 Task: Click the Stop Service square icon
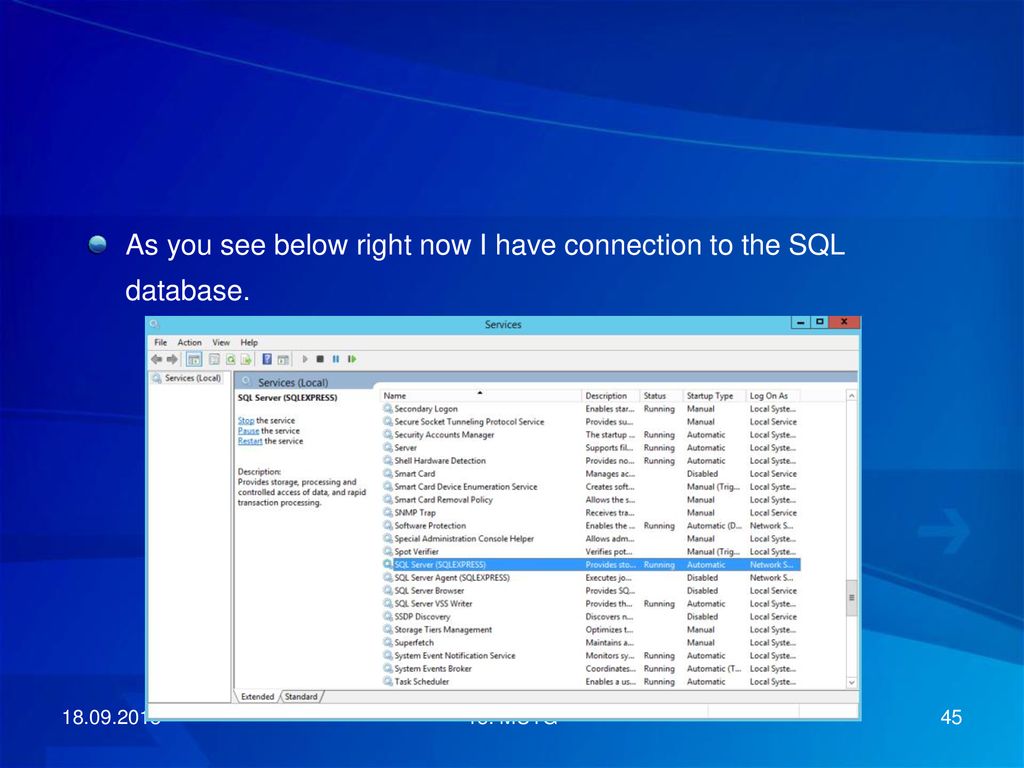tap(320, 359)
